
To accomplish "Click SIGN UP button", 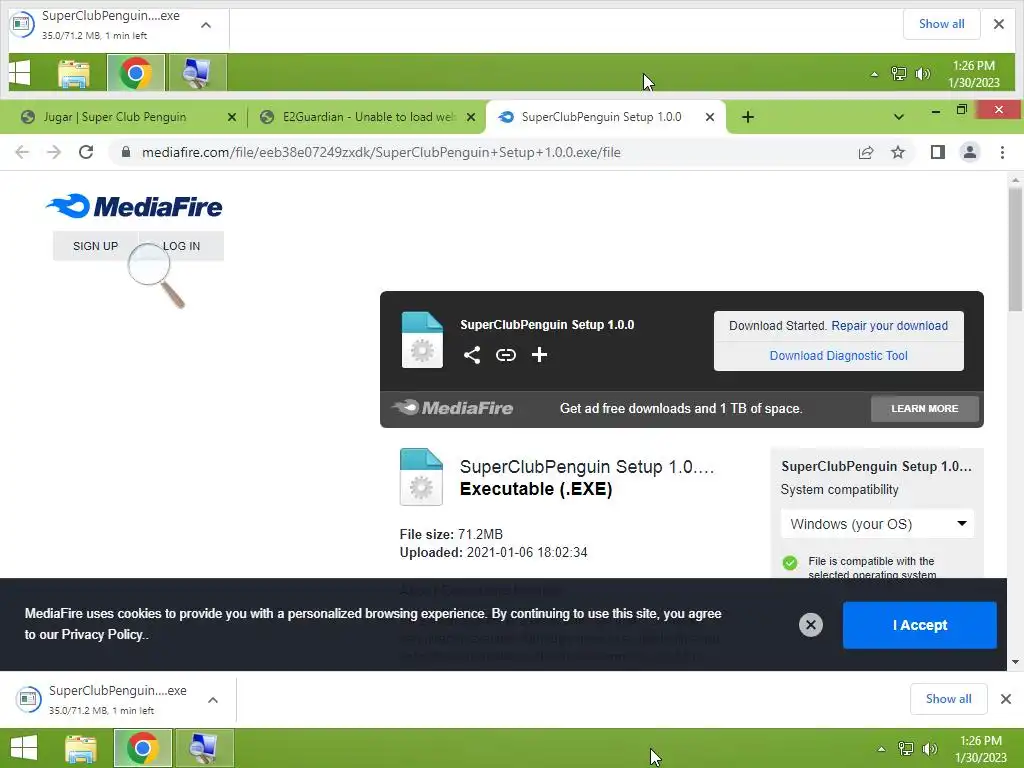I will coord(95,246).
